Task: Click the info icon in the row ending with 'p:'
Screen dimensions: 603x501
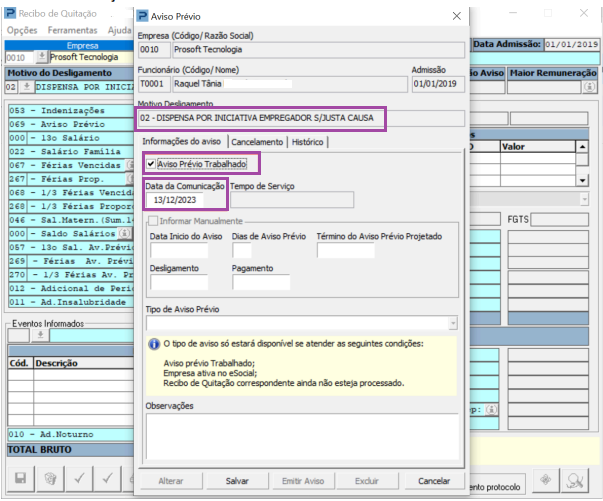Action: [x=491, y=410]
